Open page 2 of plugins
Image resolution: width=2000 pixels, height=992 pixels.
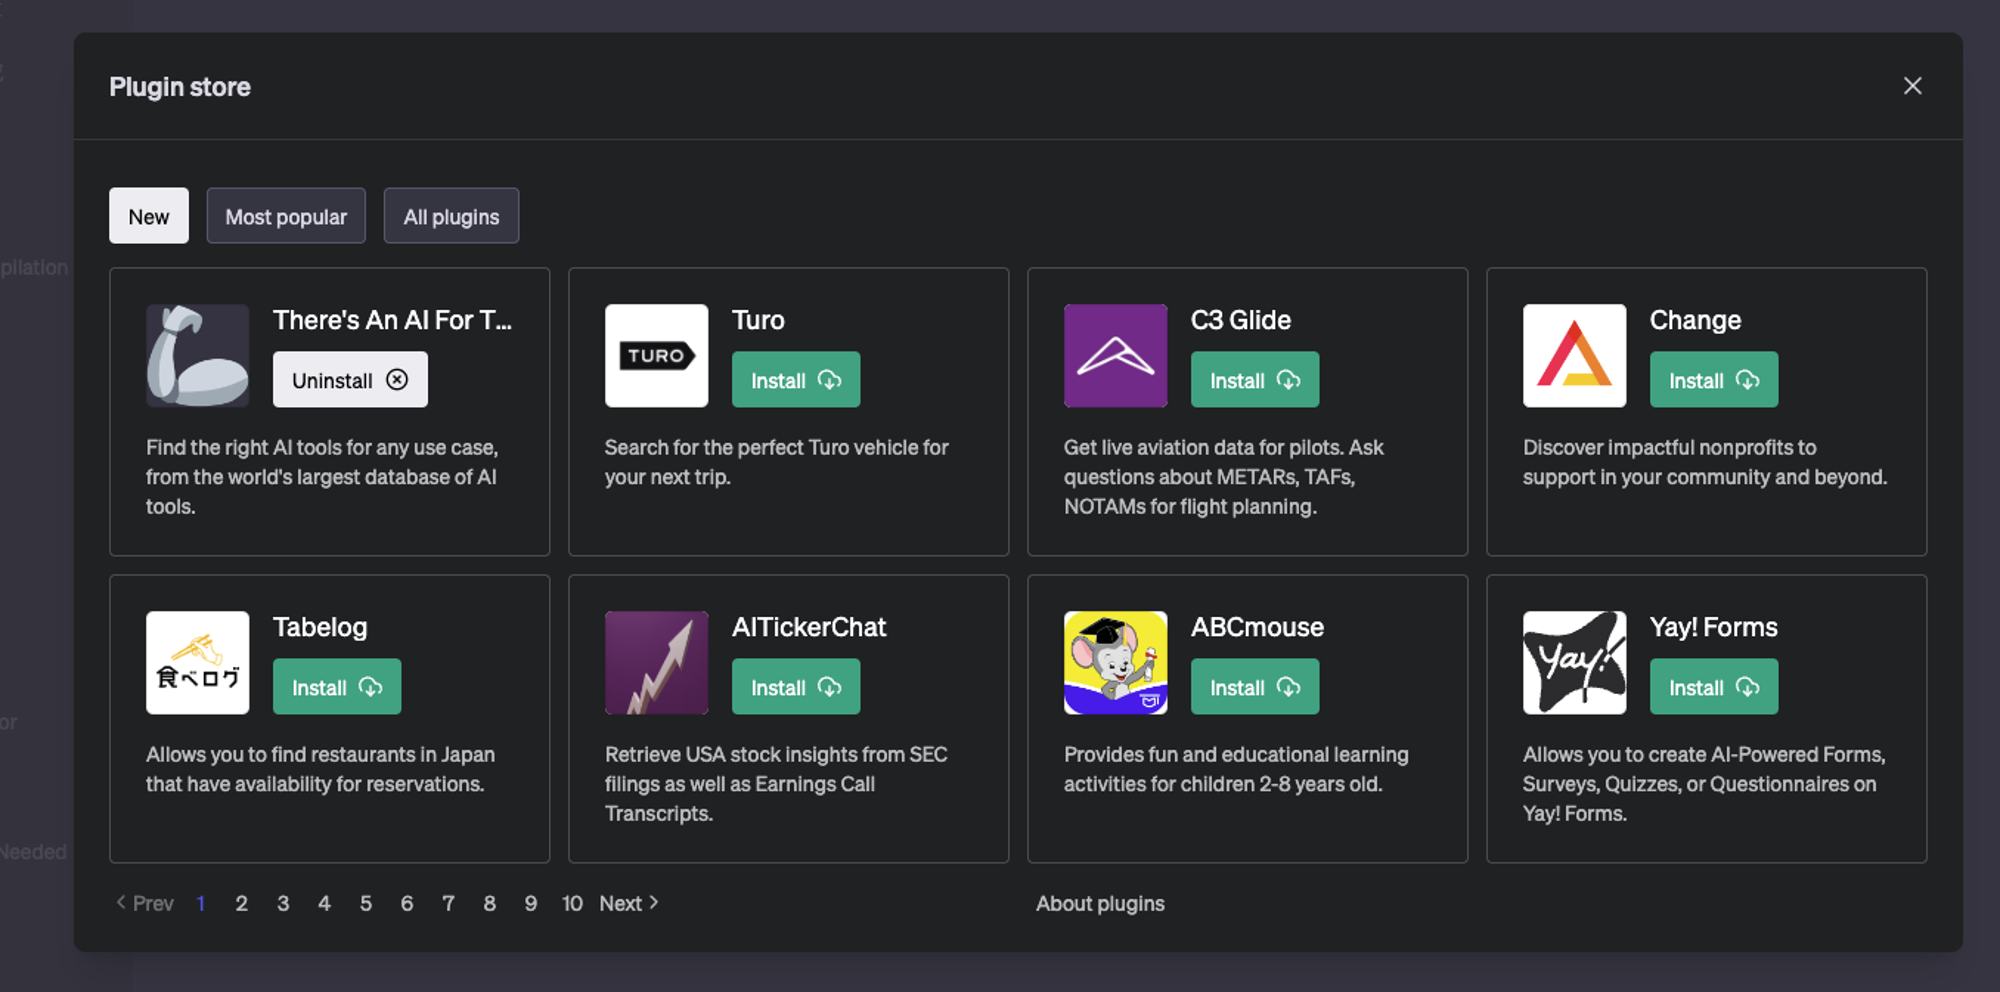coord(241,903)
